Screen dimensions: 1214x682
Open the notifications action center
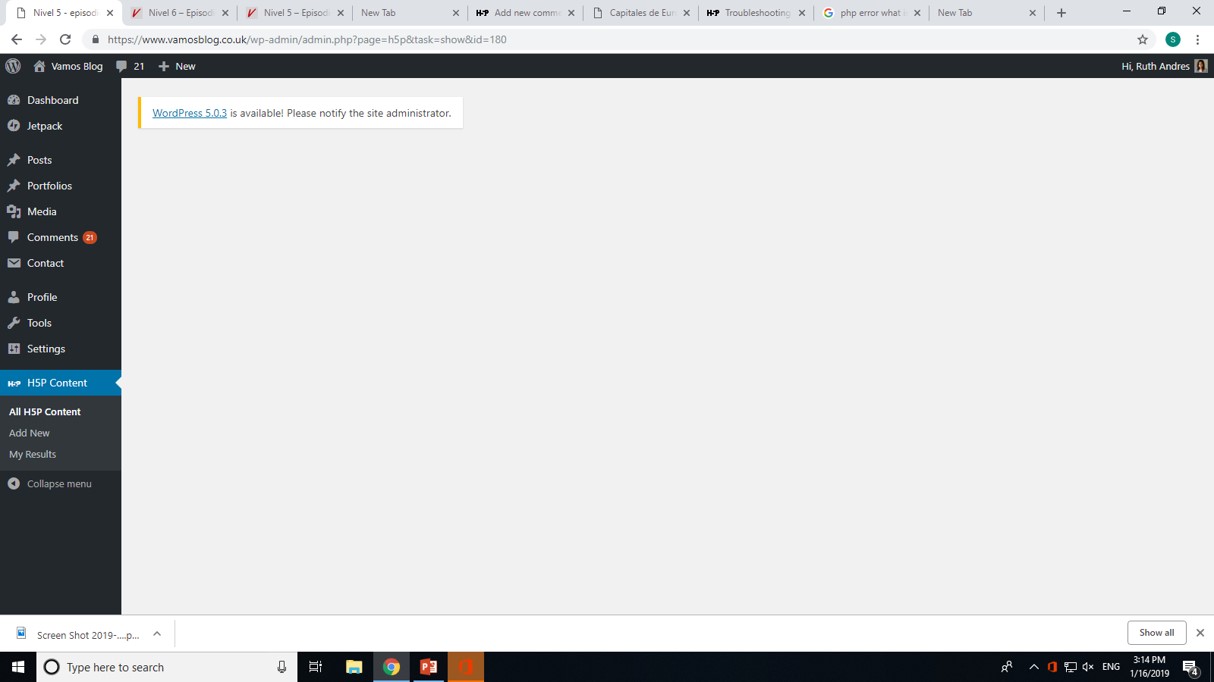point(1191,667)
